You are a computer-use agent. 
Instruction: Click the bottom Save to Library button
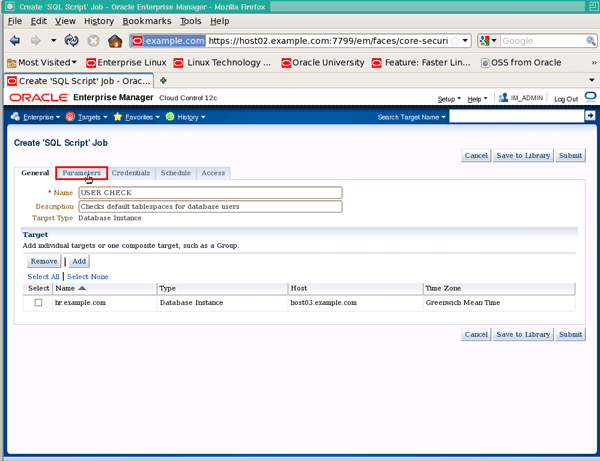point(523,334)
